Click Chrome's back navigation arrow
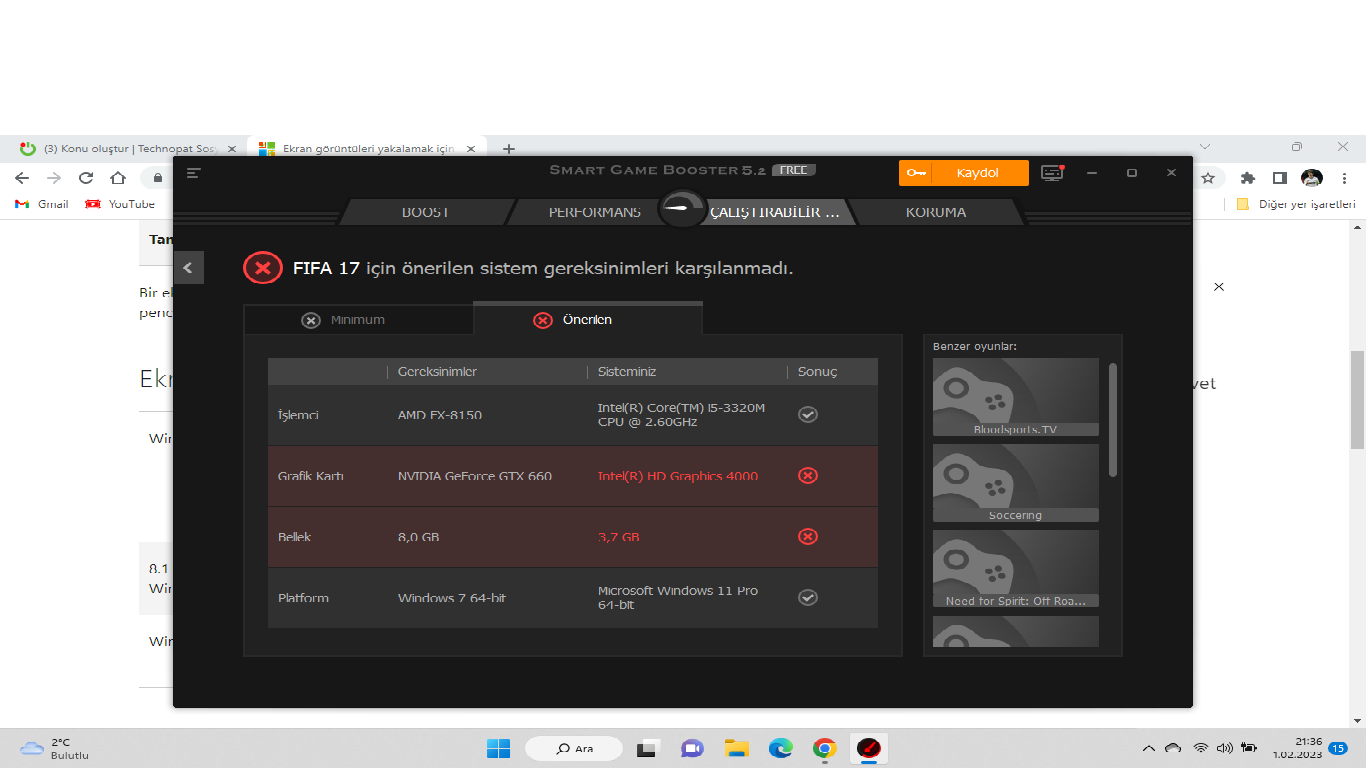The width and height of the screenshot is (1366, 768). 22,178
